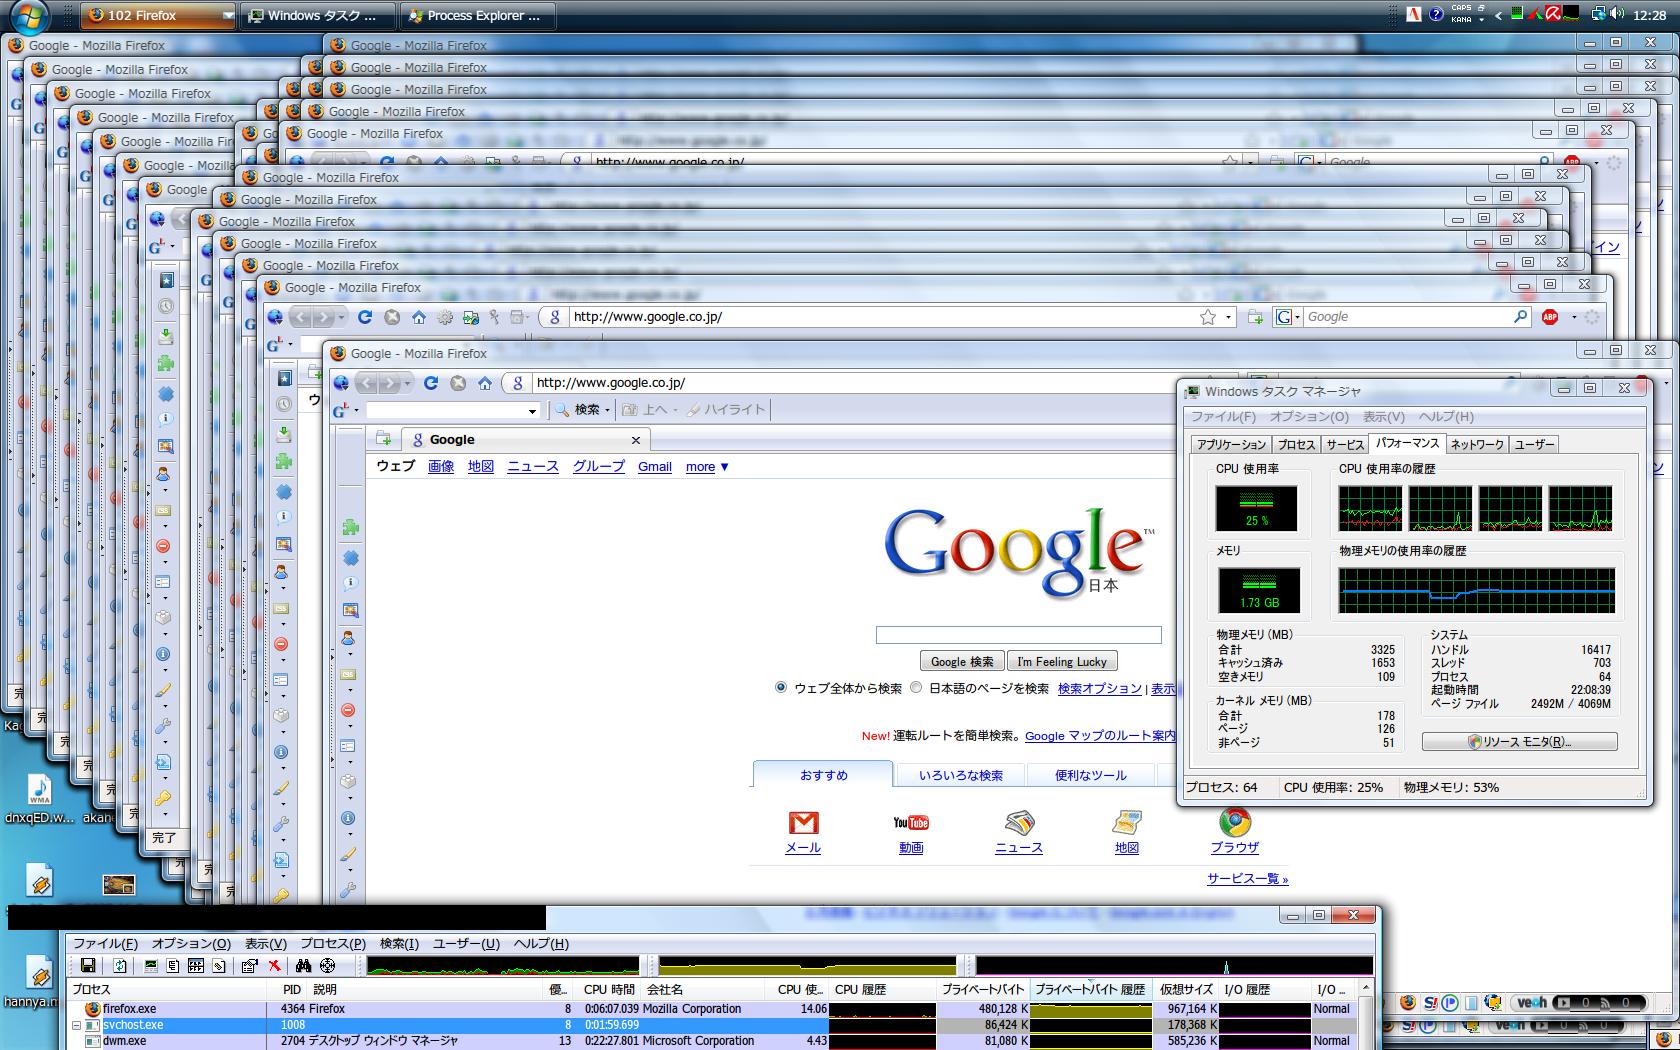Click the red no-entry icon in the front Firefox sidebar
Screen dimensions: 1680x1050
[x=348, y=710]
